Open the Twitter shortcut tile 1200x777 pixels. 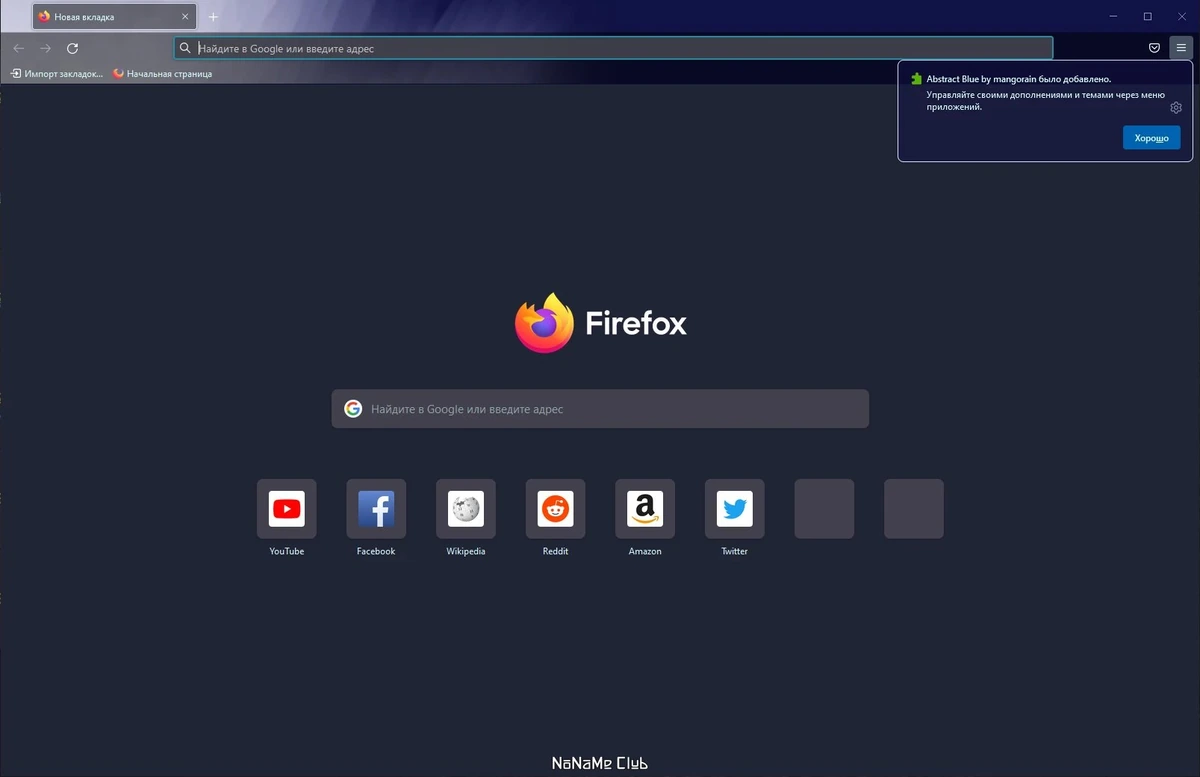click(x=734, y=509)
